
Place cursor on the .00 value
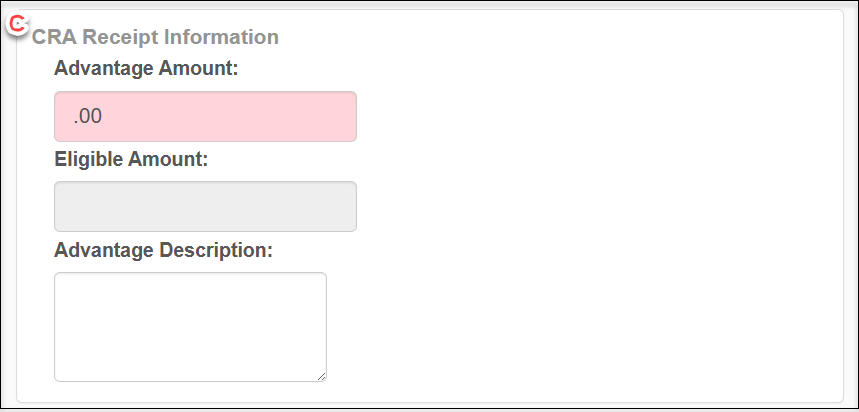coord(88,117)
